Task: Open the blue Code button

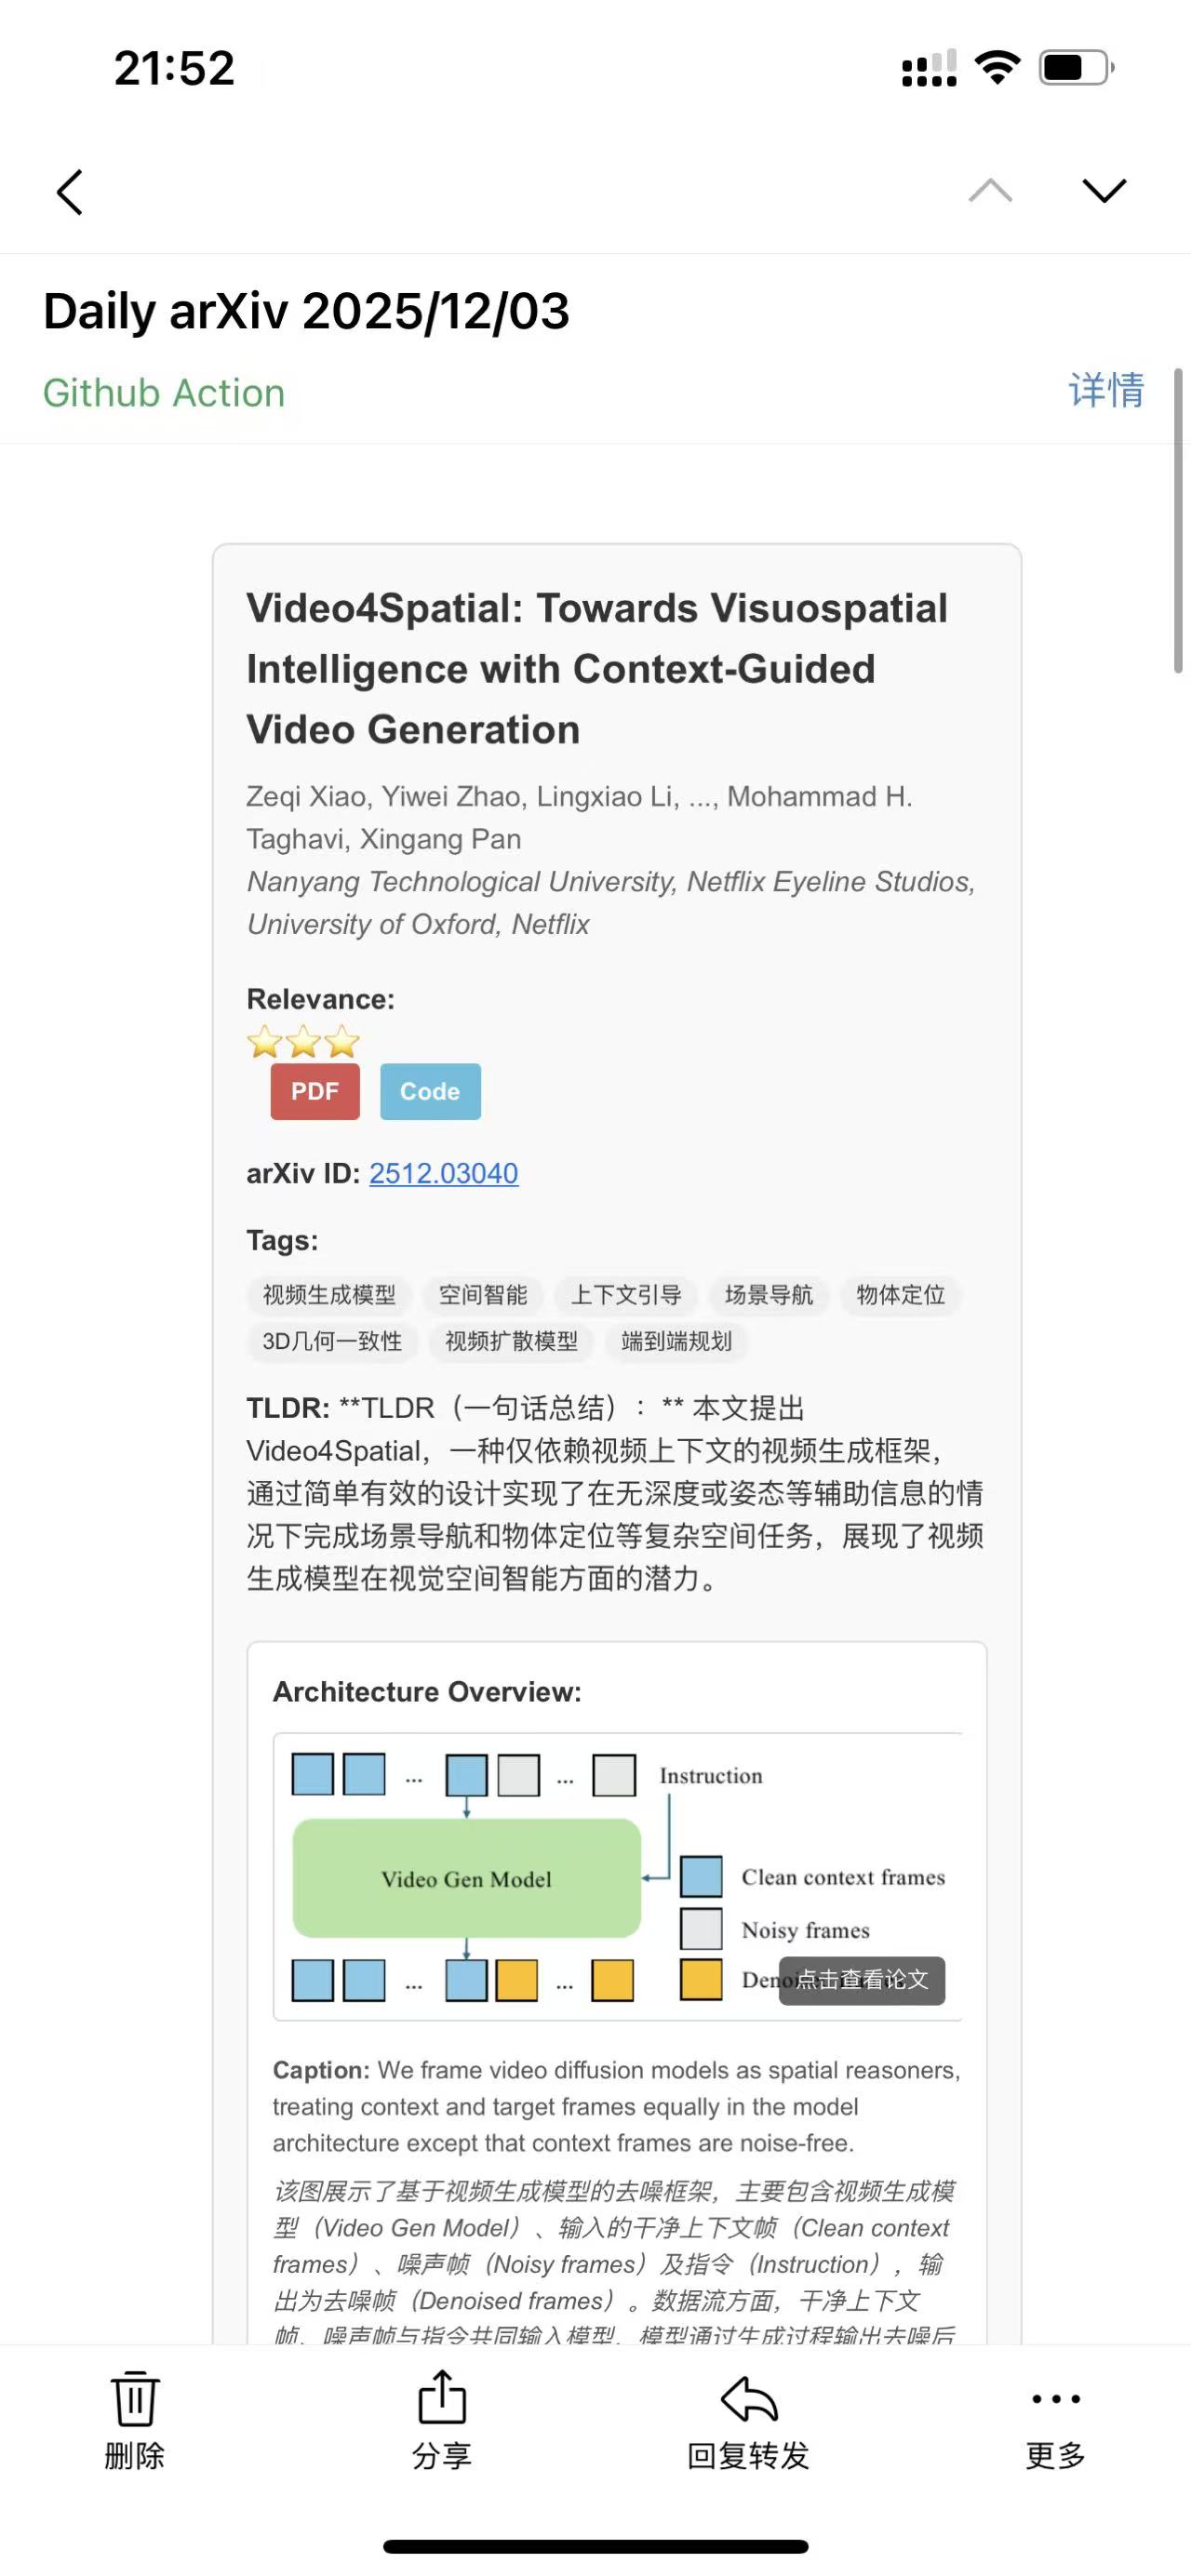Action: tap(430, 1091)
